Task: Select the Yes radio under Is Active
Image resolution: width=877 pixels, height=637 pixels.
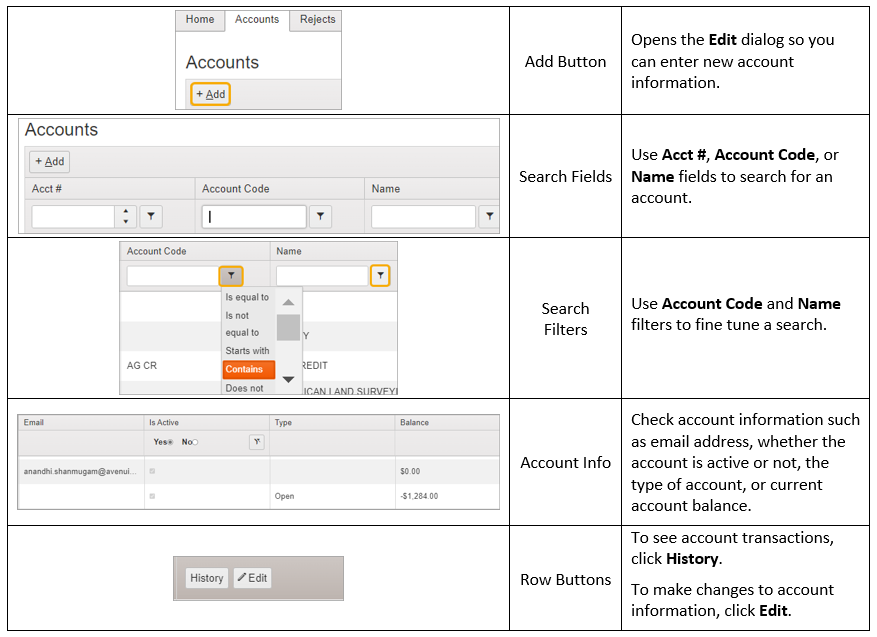Action: 173,442
